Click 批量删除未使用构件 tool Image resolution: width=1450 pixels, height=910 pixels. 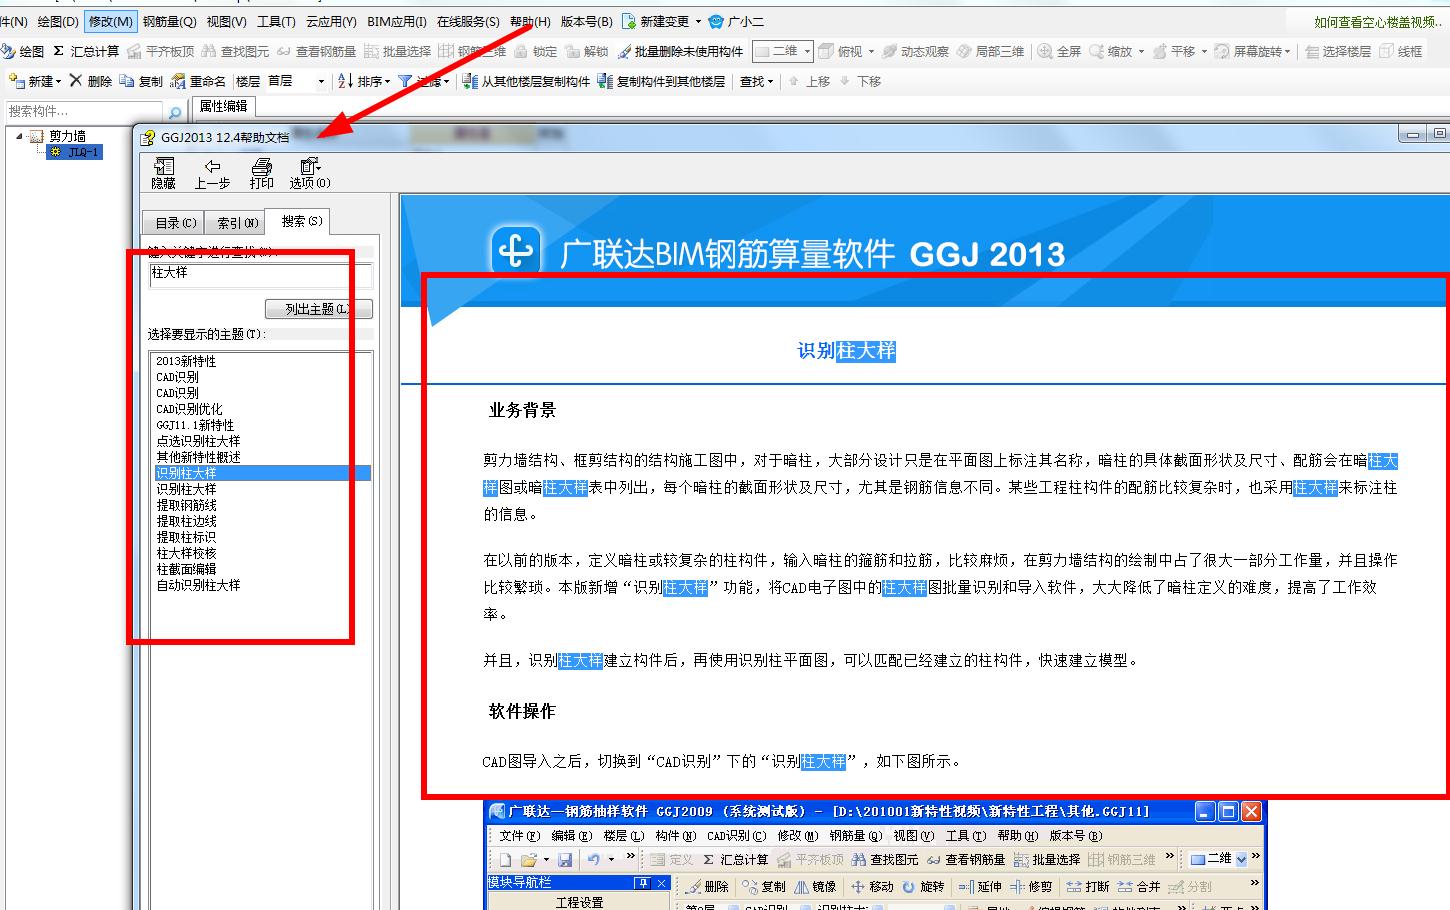(x=680, y=51)
